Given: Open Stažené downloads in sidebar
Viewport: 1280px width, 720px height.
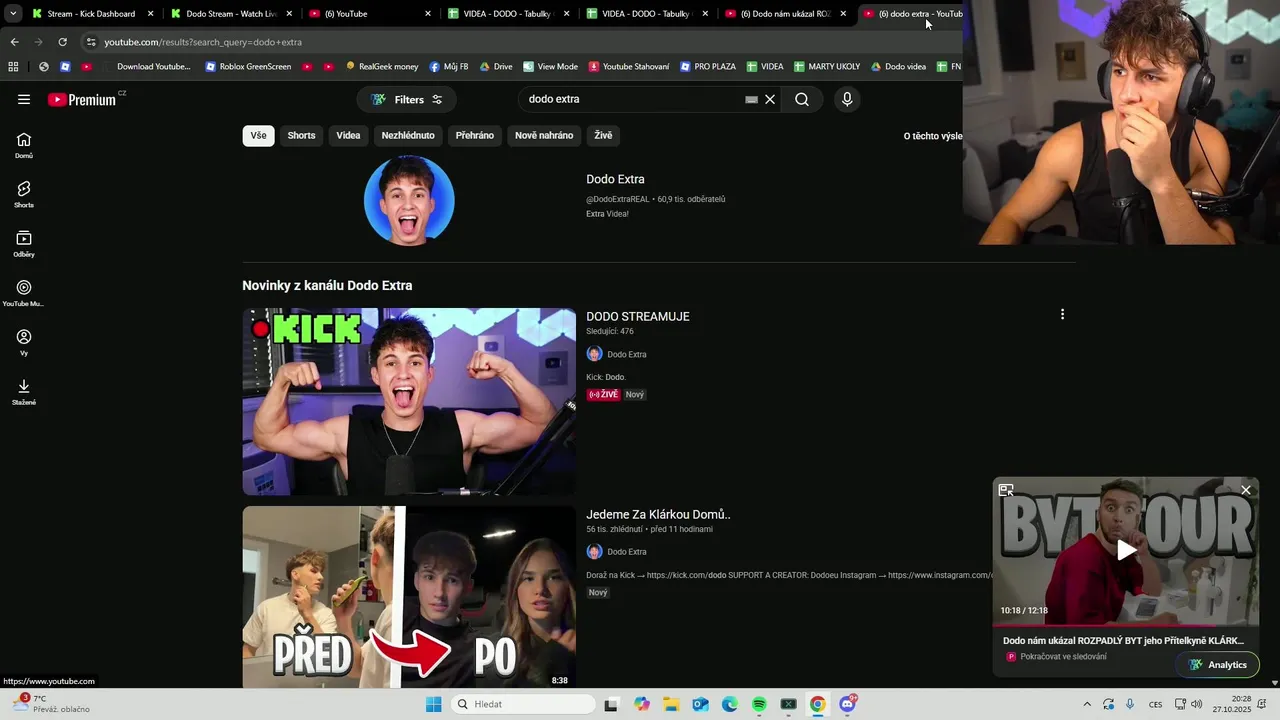Looking at the screenshot, I should click(24, 392).
